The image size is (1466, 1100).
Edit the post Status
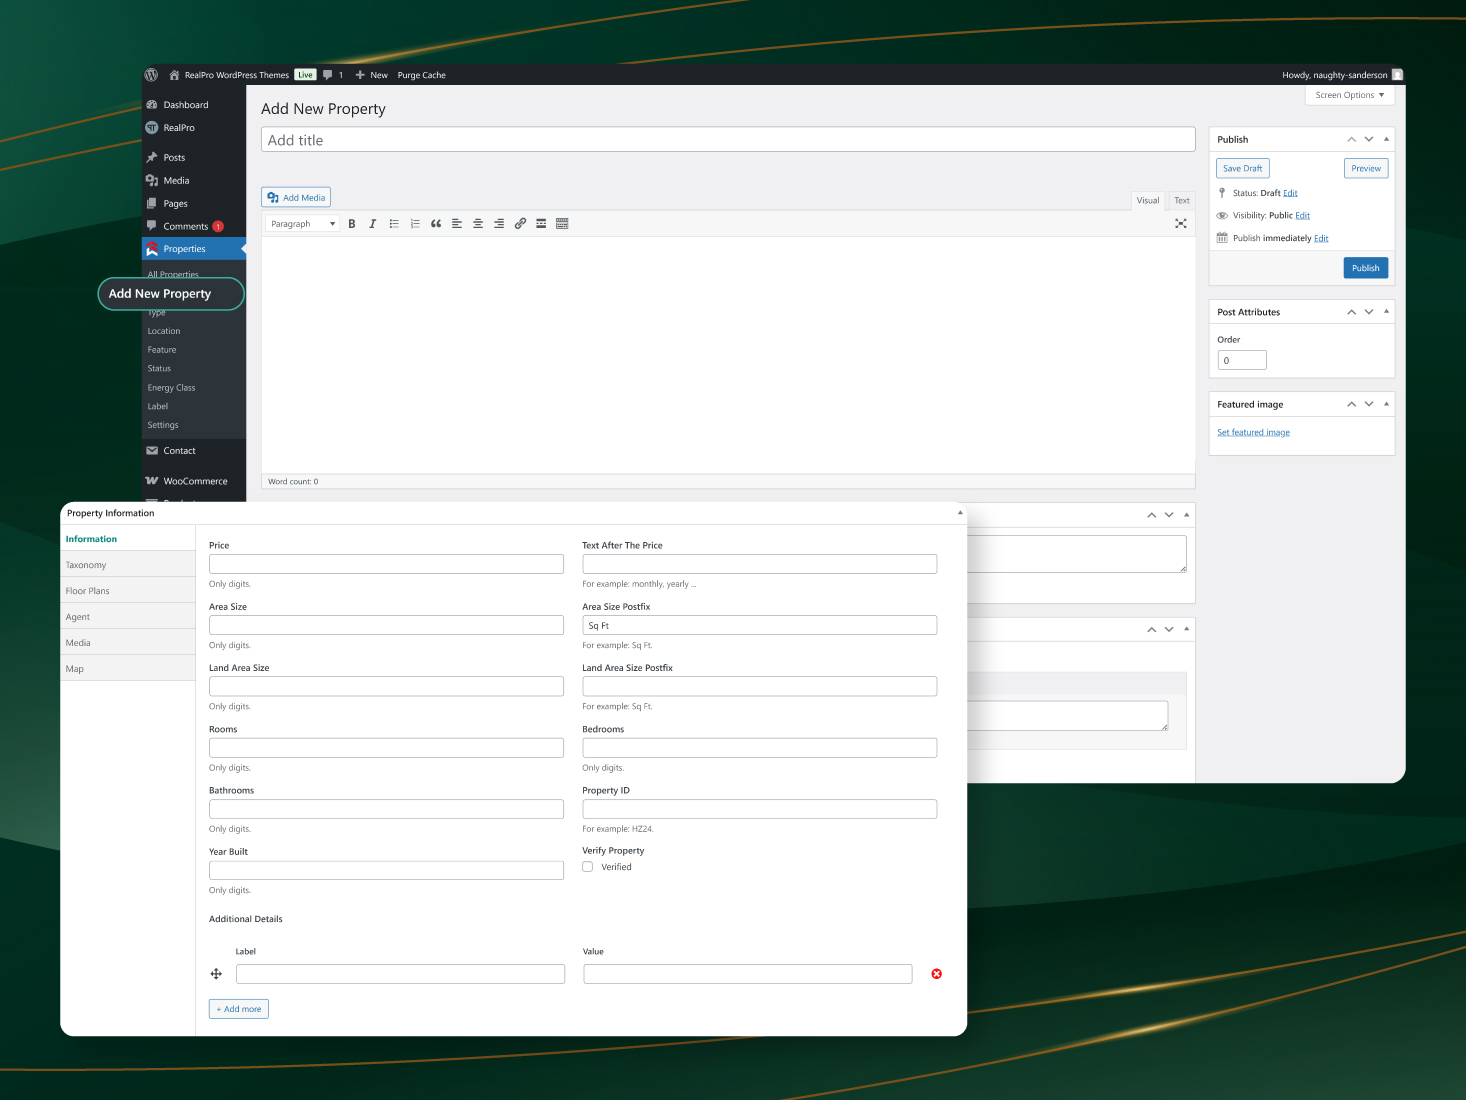(x=1290, y=193)
